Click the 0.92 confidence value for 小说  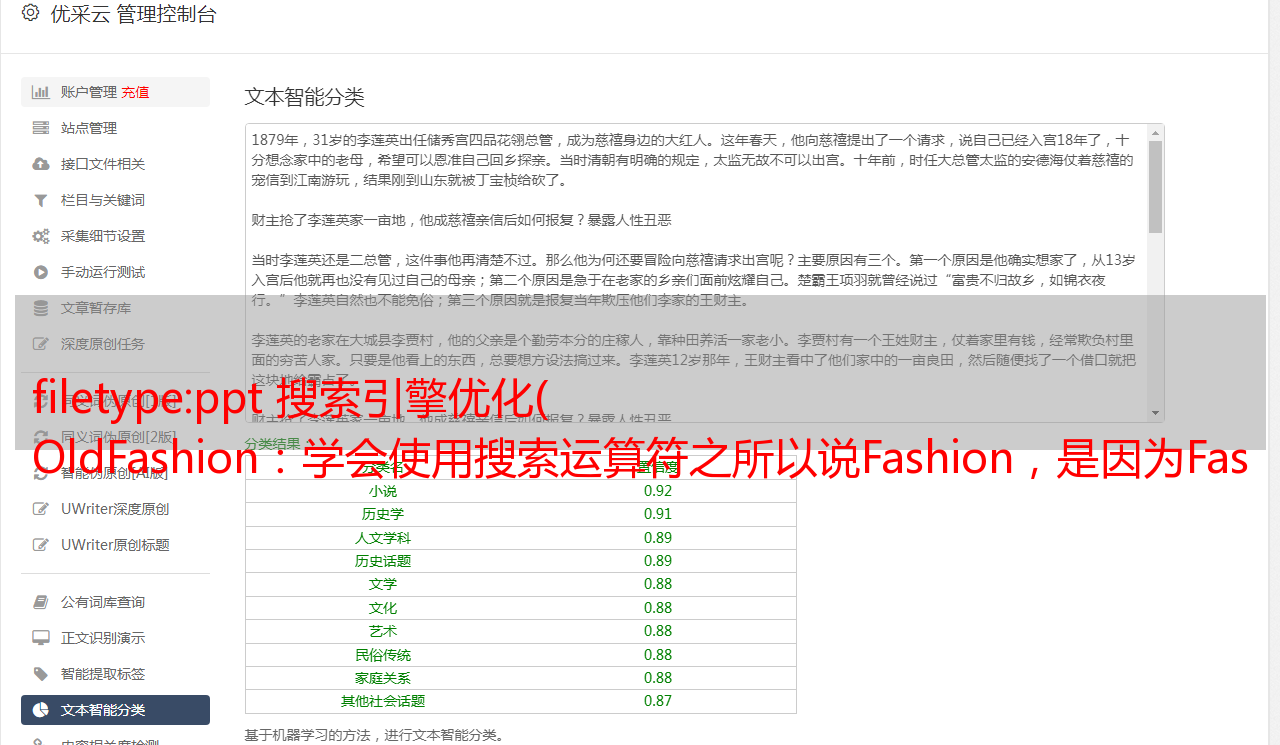pos(658,491)
